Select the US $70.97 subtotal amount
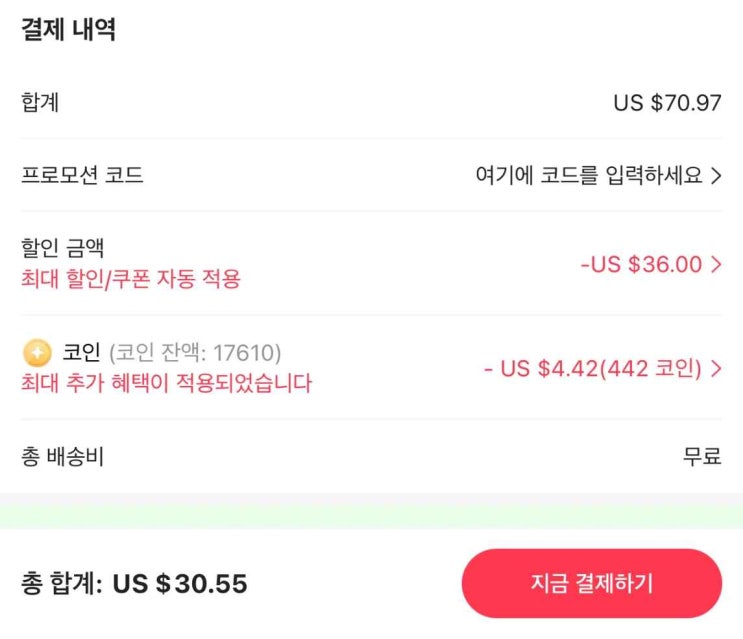This screenshot has height=639, width=743. 667,102
